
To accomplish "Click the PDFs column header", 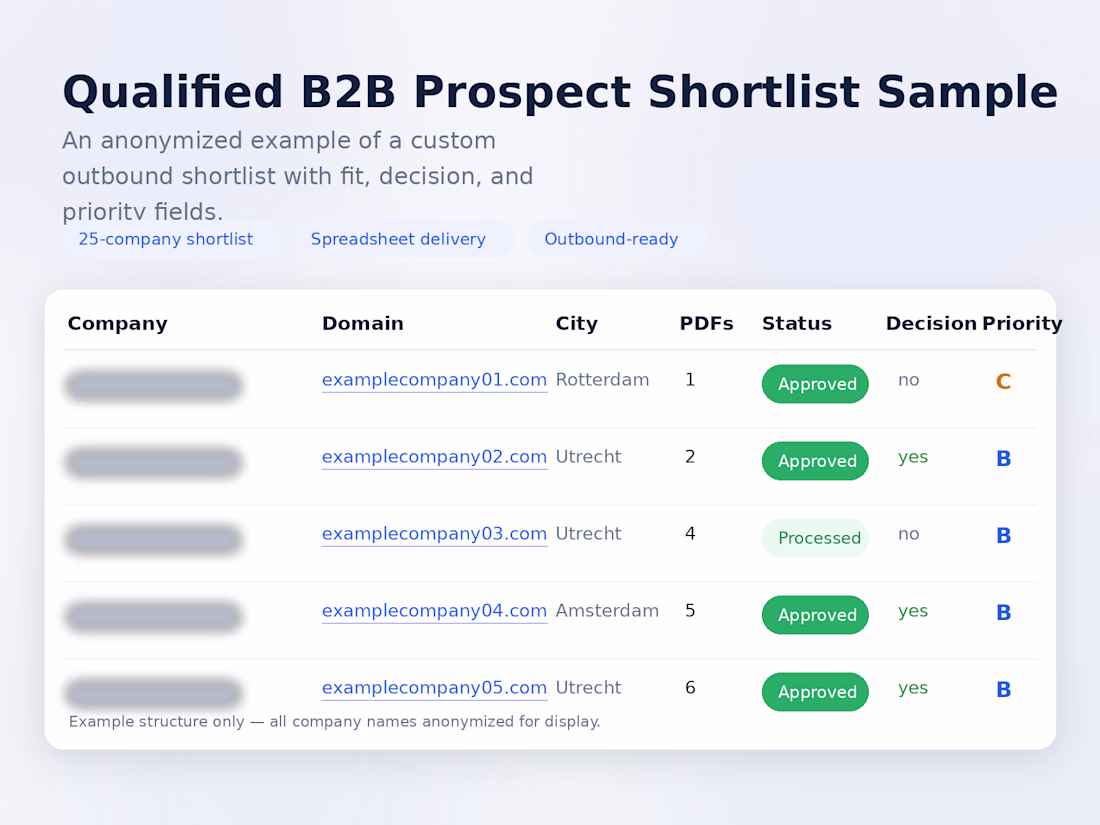I will click(x=706, y=323).
